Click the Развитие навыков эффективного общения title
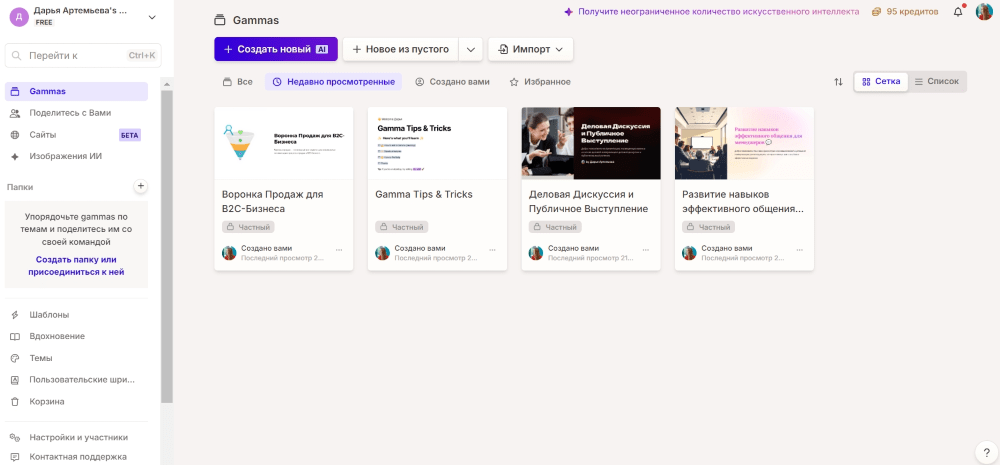This screenshot has height=465, width=1000. 743,202
